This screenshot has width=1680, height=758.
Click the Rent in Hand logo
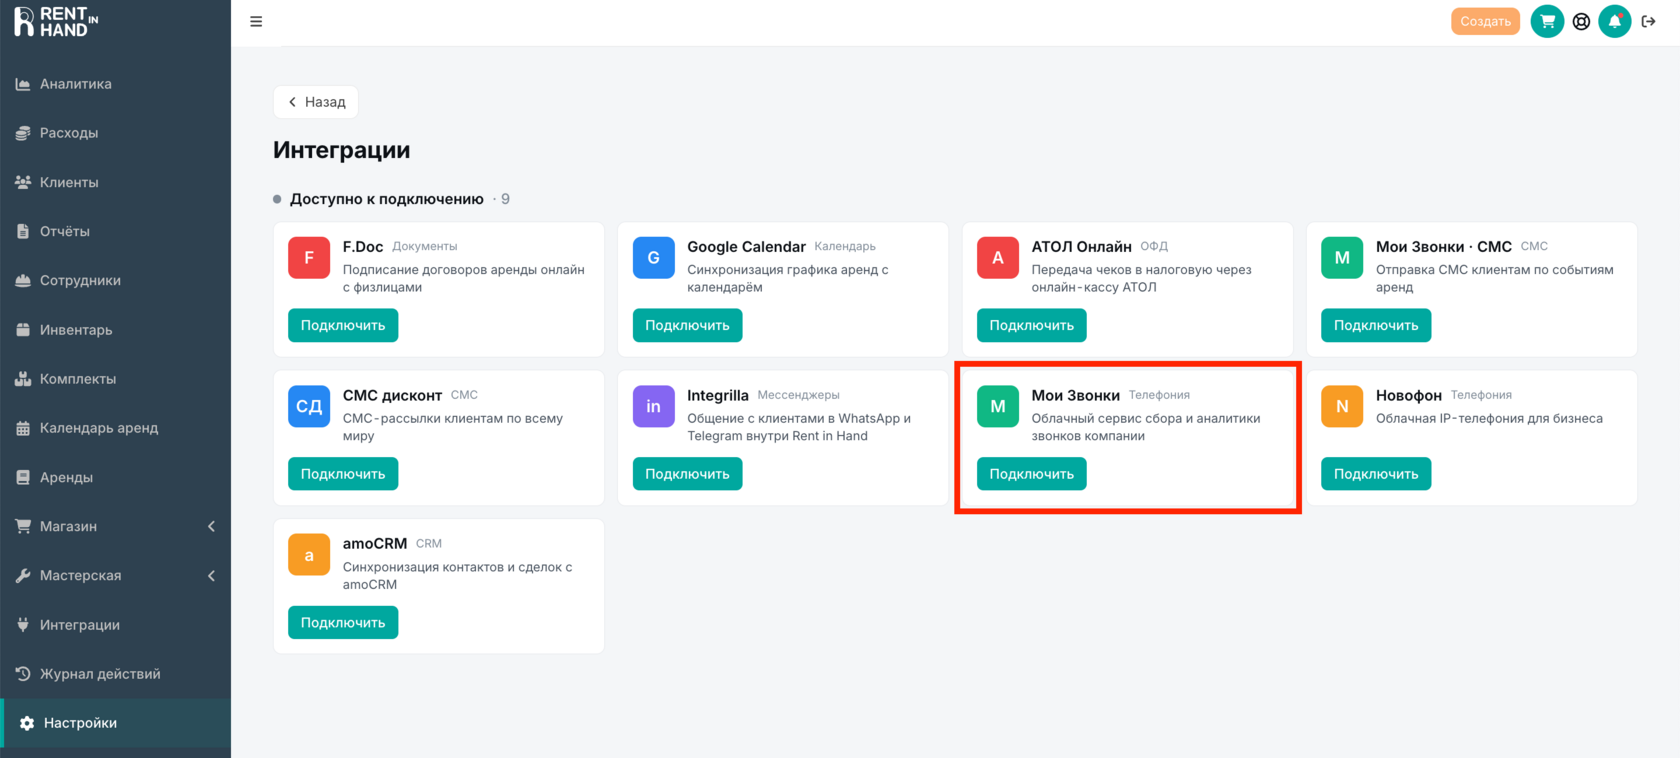tap(56, 22)
